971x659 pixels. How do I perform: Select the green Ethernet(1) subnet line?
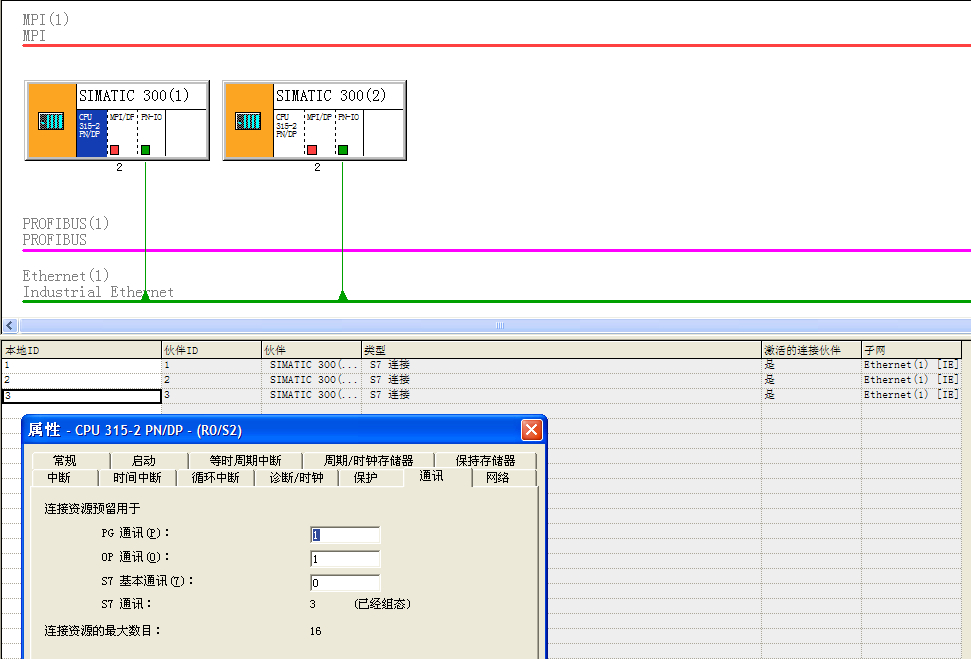pyautogui.click(x=495, y=302)
